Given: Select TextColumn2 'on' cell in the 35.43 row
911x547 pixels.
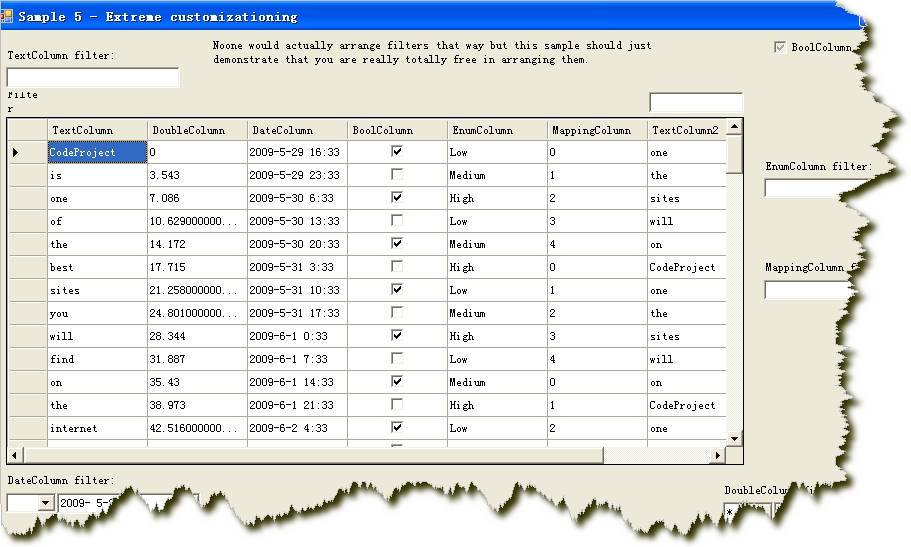Looking at the screenshot, I should [686, 382].
